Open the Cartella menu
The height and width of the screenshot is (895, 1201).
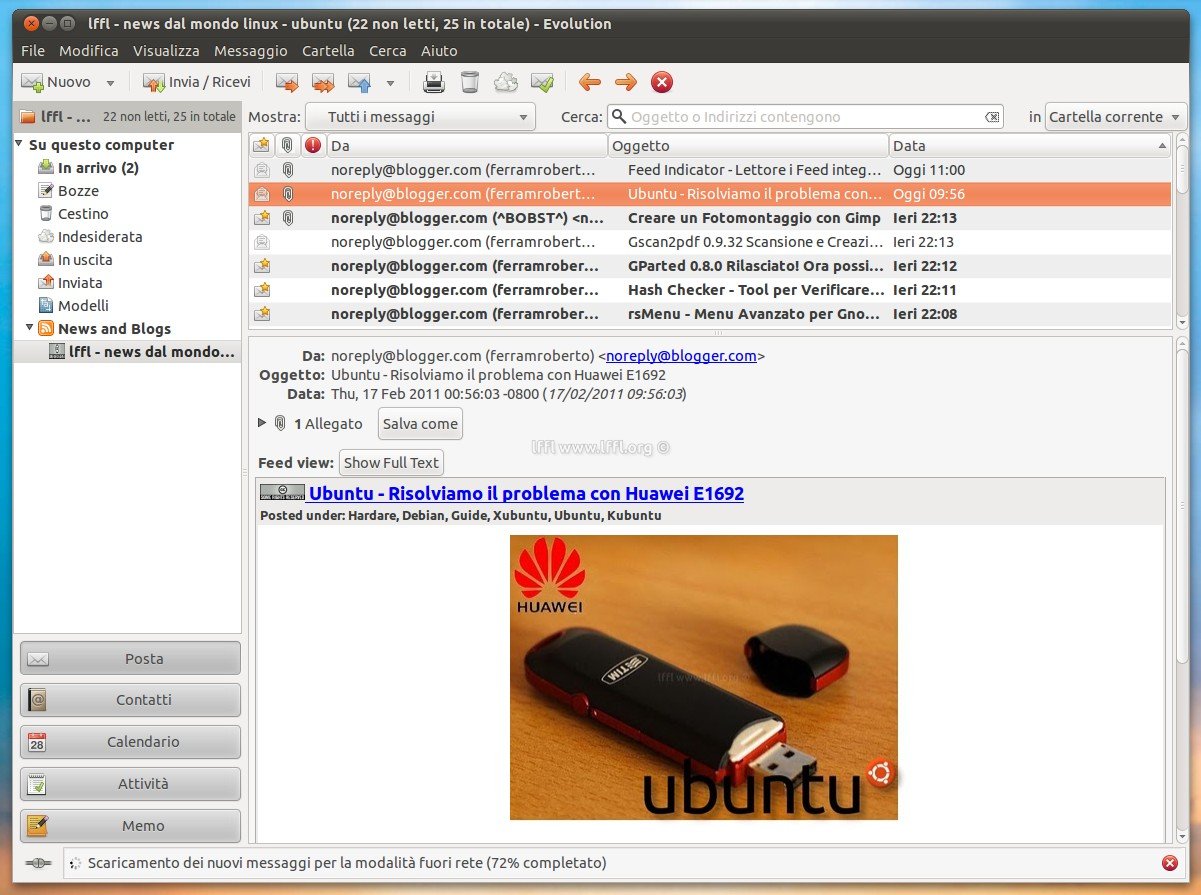tap(328, 50)
